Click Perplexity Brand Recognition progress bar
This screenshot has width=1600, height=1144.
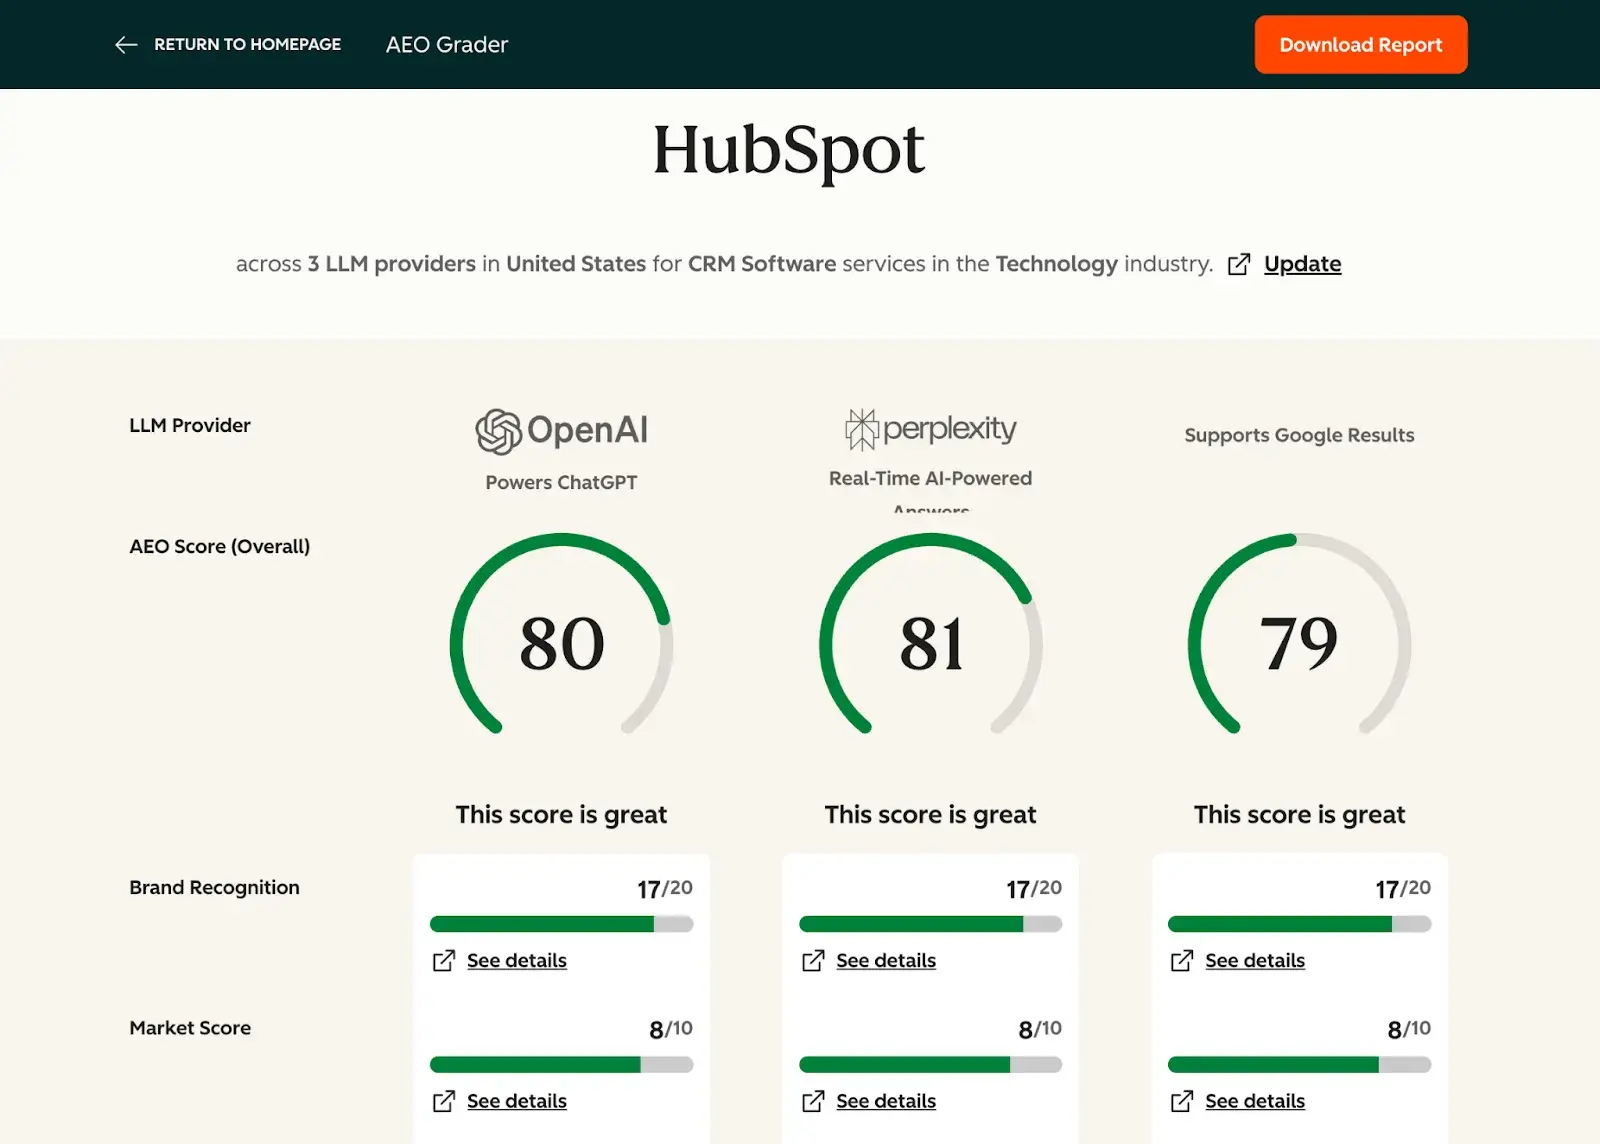pyautogui.click(x=931, y=924)
